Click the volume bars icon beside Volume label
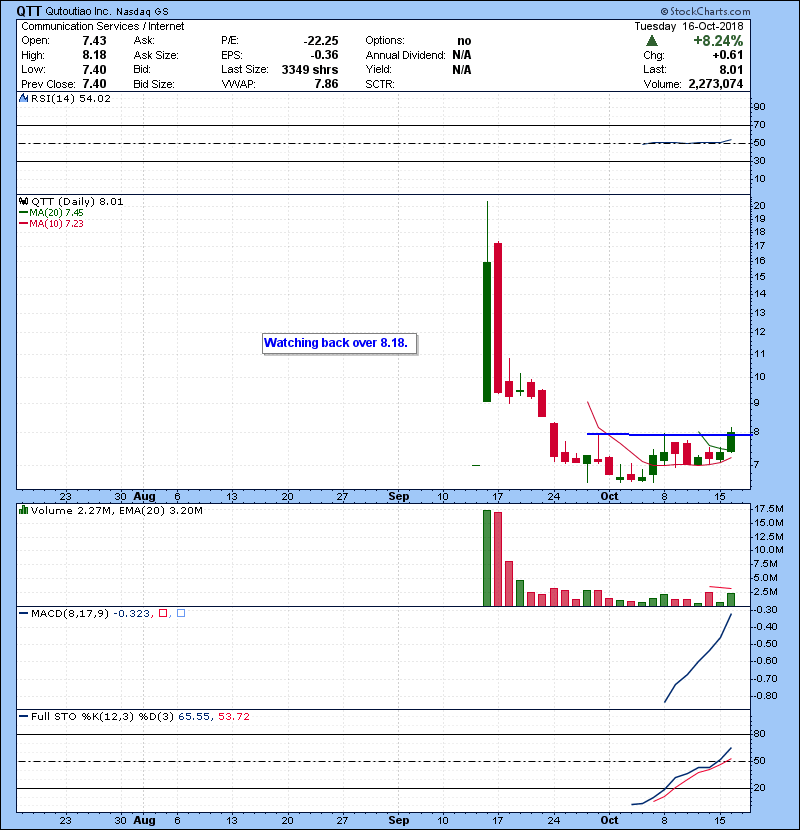Viewport: 800px width, 830px height. click(23, 510)
